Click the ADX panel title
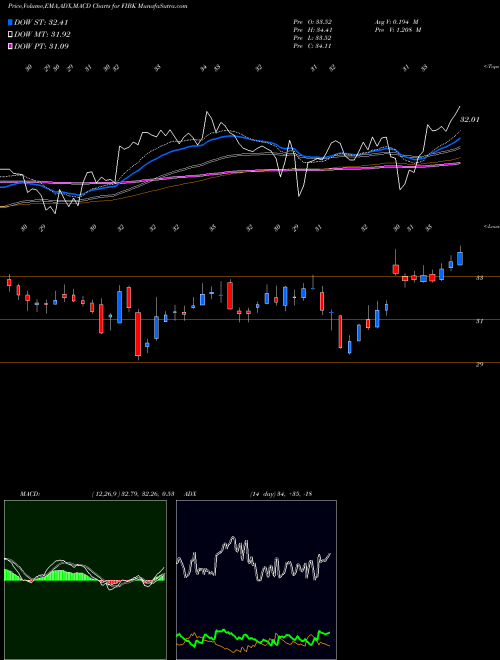The image size is (500, 660). tap(191, 494)
